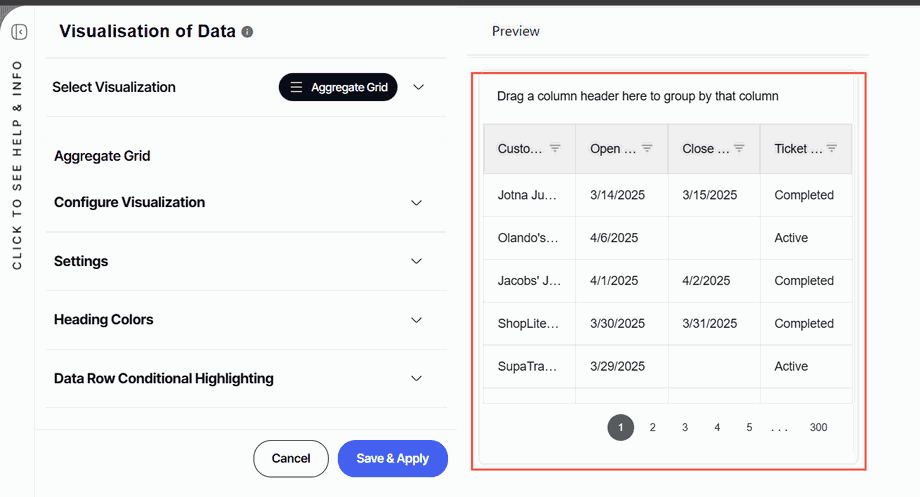Click info icon beside Visualisation of Data
Viewport: 920px width, 497px height.
tap(247, 32)
